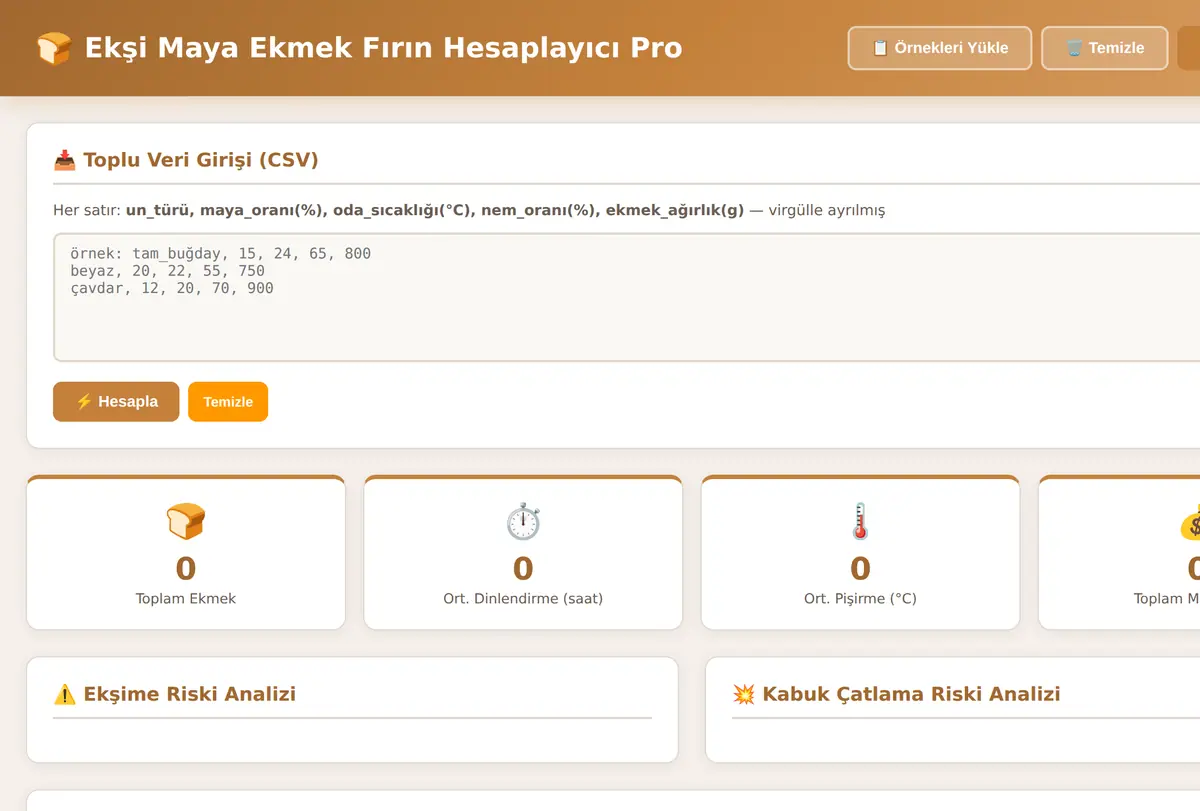Click the bread emoji in the page title
This screenshot has height=811, width=1200.
click(x=54, y=48)
